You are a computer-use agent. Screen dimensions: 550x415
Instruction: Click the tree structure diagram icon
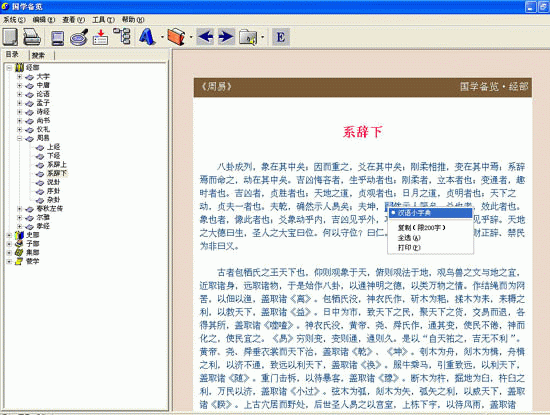coord(122,36)
